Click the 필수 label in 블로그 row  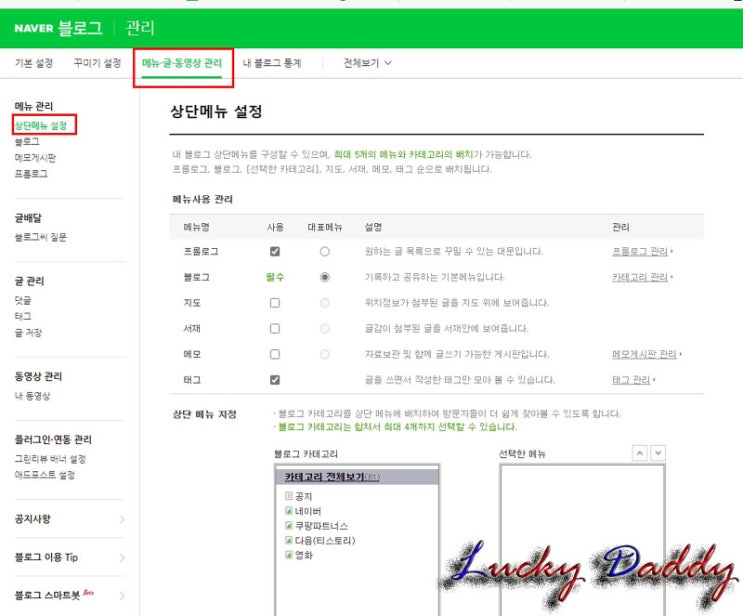click(x=275, y=277)
